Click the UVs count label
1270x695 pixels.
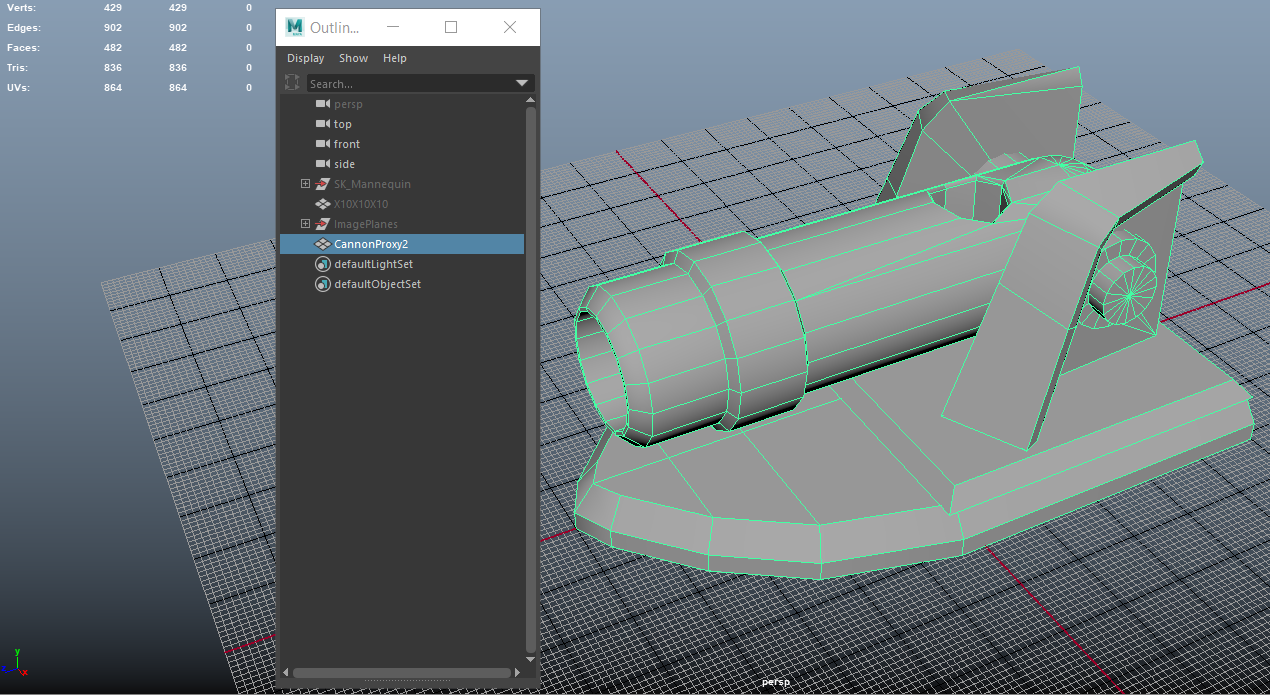point(18,87)
